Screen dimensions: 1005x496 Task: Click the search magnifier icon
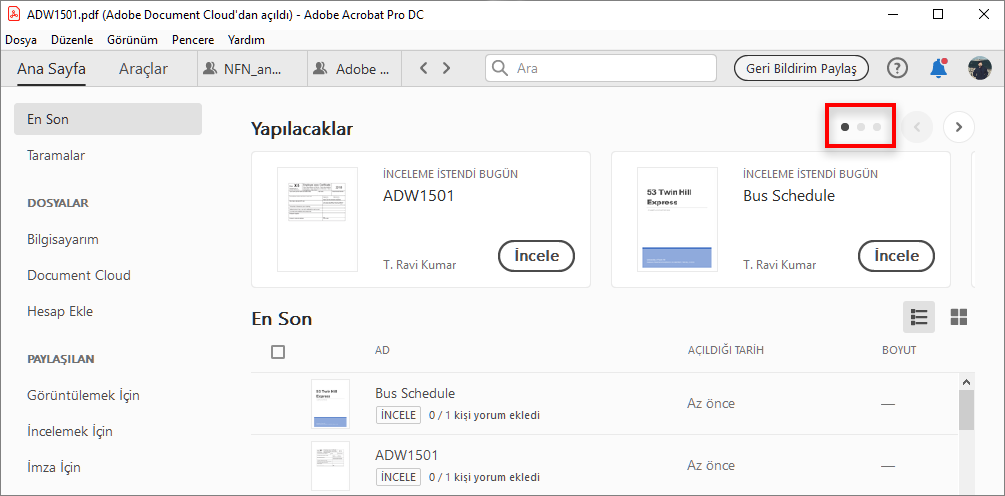click(x=501, y=68)
